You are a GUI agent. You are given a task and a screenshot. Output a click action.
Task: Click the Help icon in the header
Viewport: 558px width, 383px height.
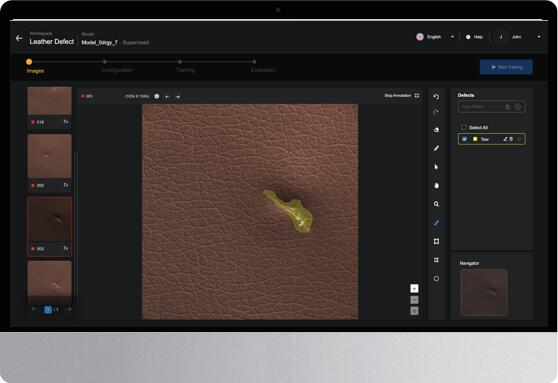(468, 37)
